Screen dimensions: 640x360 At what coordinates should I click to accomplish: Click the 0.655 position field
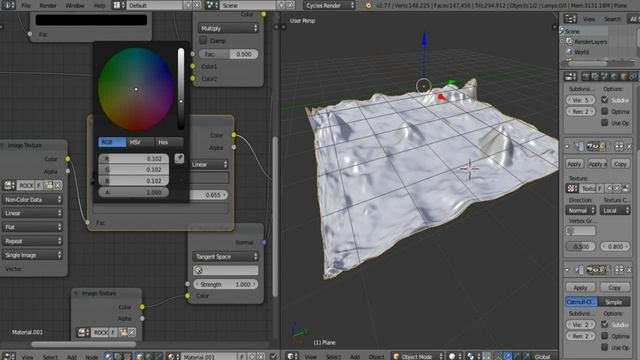(209, 195)
